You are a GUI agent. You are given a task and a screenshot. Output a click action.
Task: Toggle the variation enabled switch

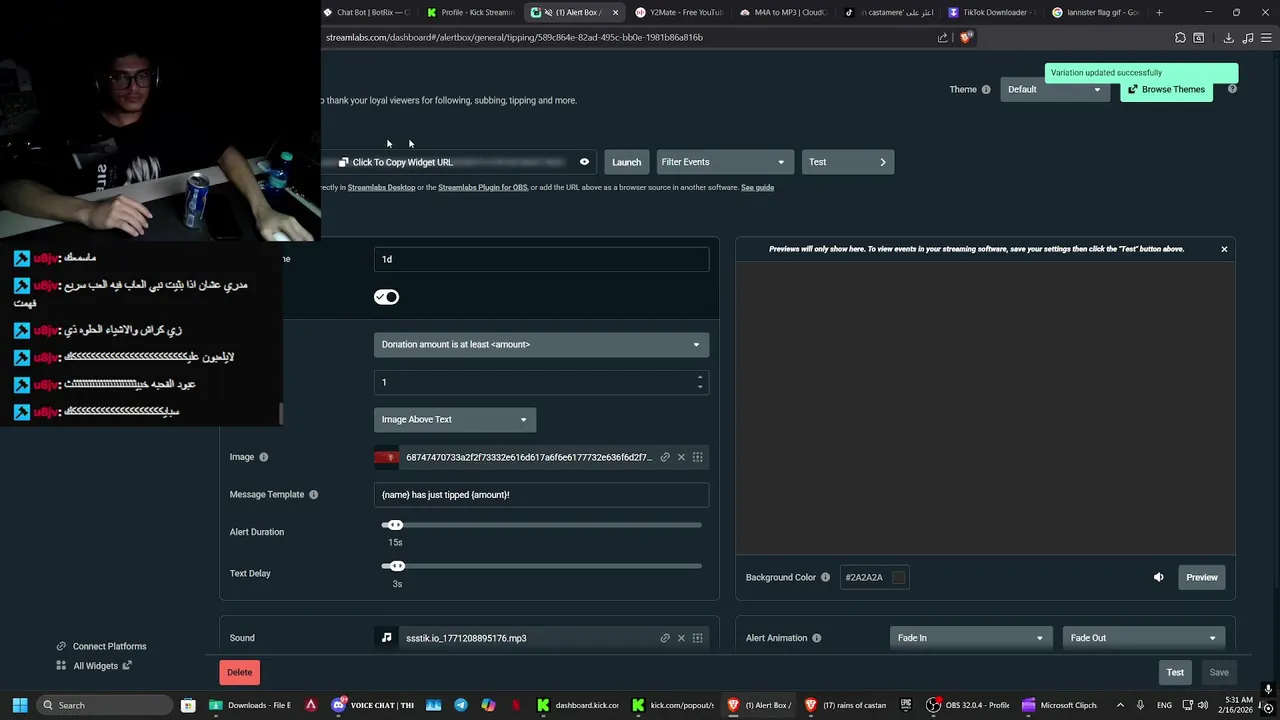(x=386, y=297)
